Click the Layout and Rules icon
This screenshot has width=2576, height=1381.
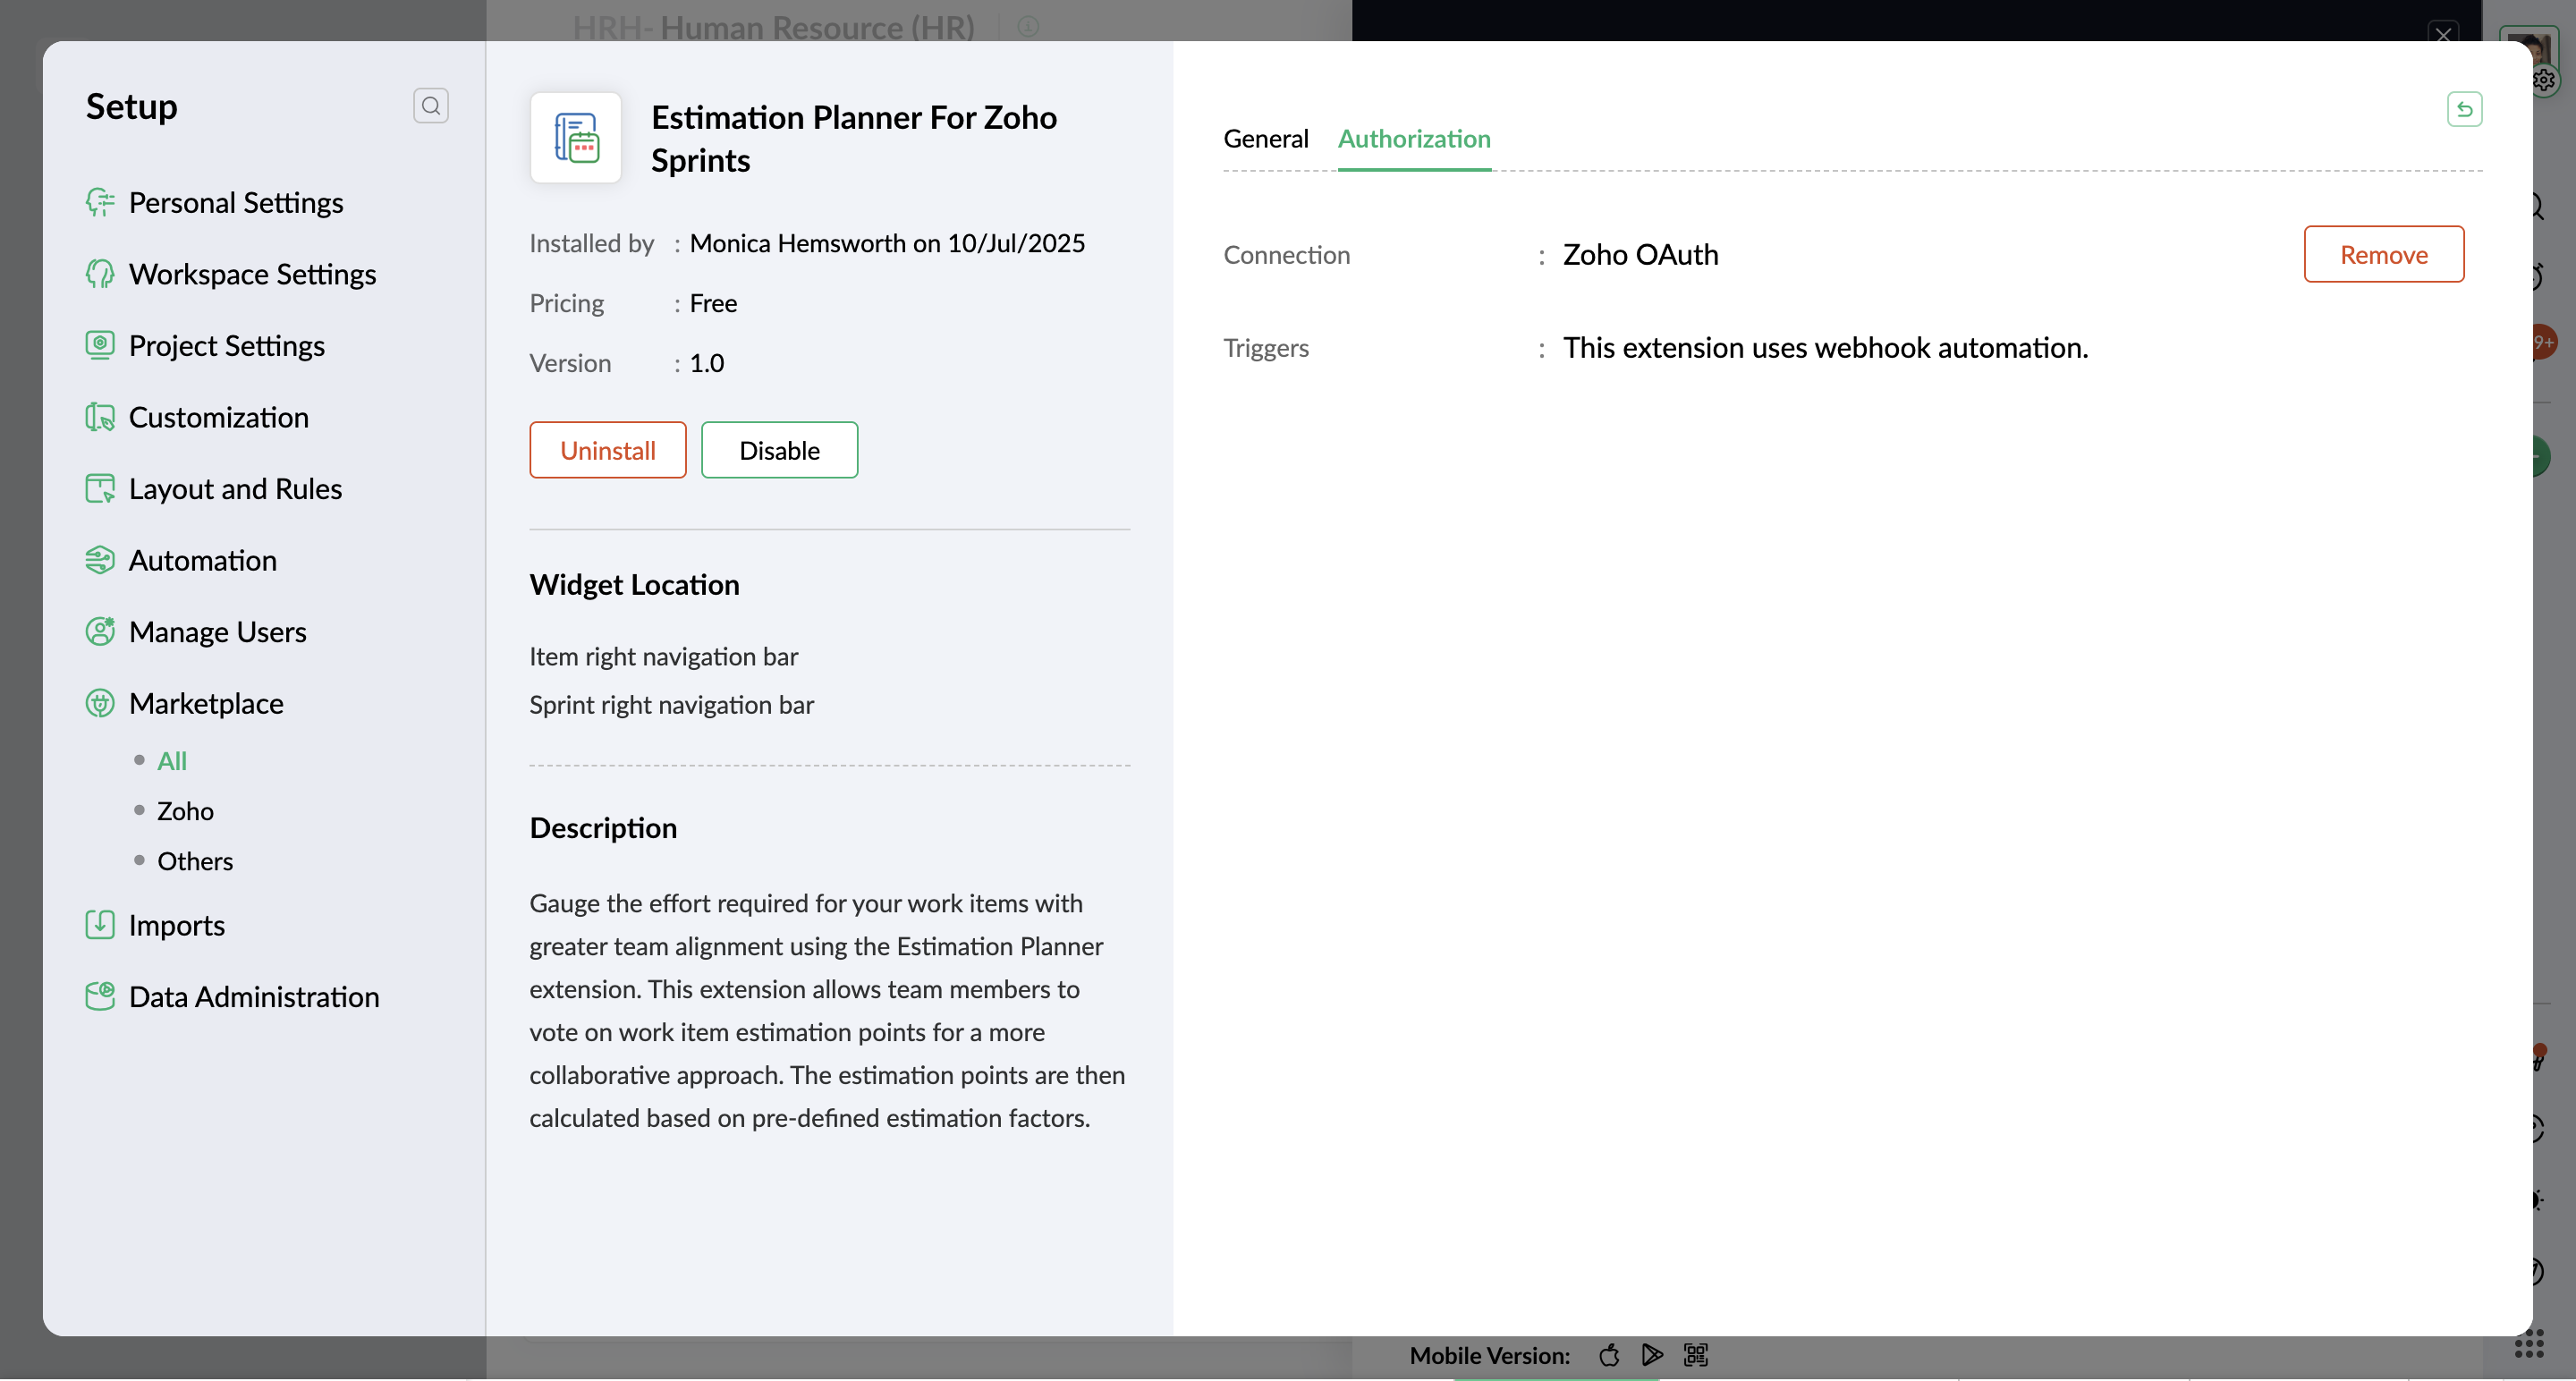[100, 488]
